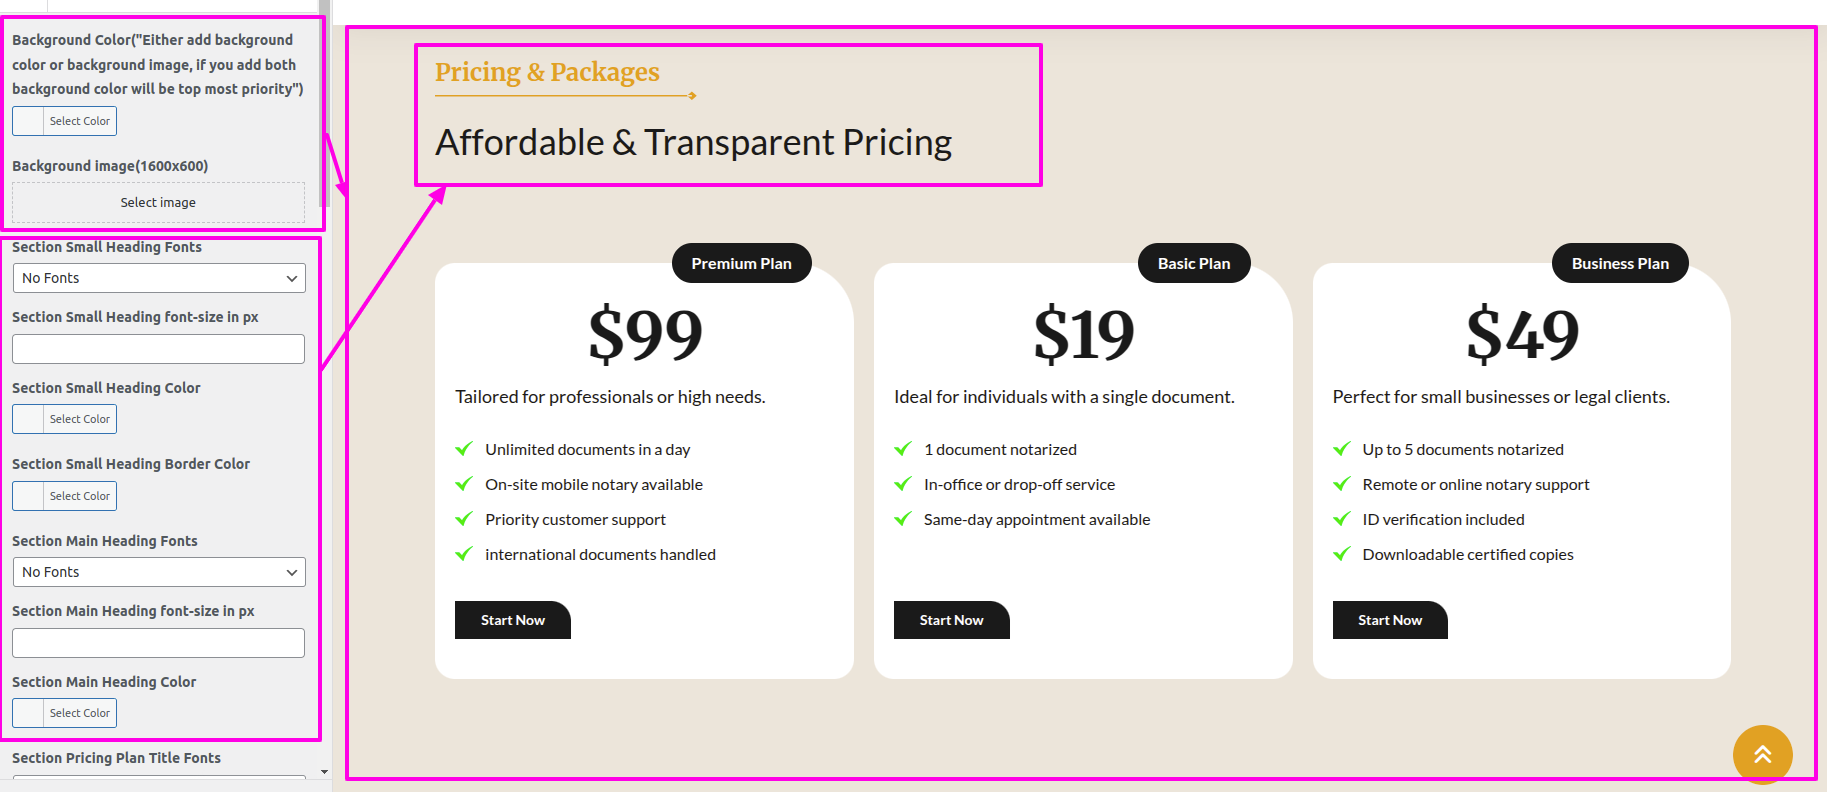Click checkmark beside Priority customer support
This screenshot has width=1827, height=792.
tap(464, 519)
